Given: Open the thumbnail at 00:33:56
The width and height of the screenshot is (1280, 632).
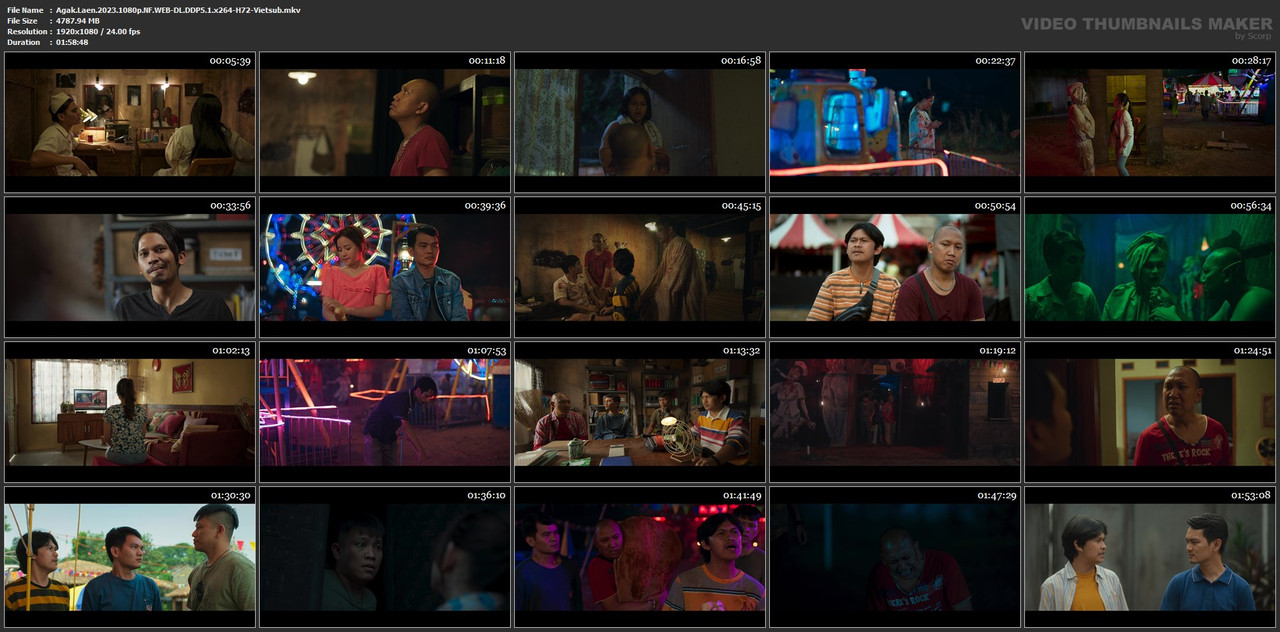Looking at the screenshot, I should click(x=130, y=267).
